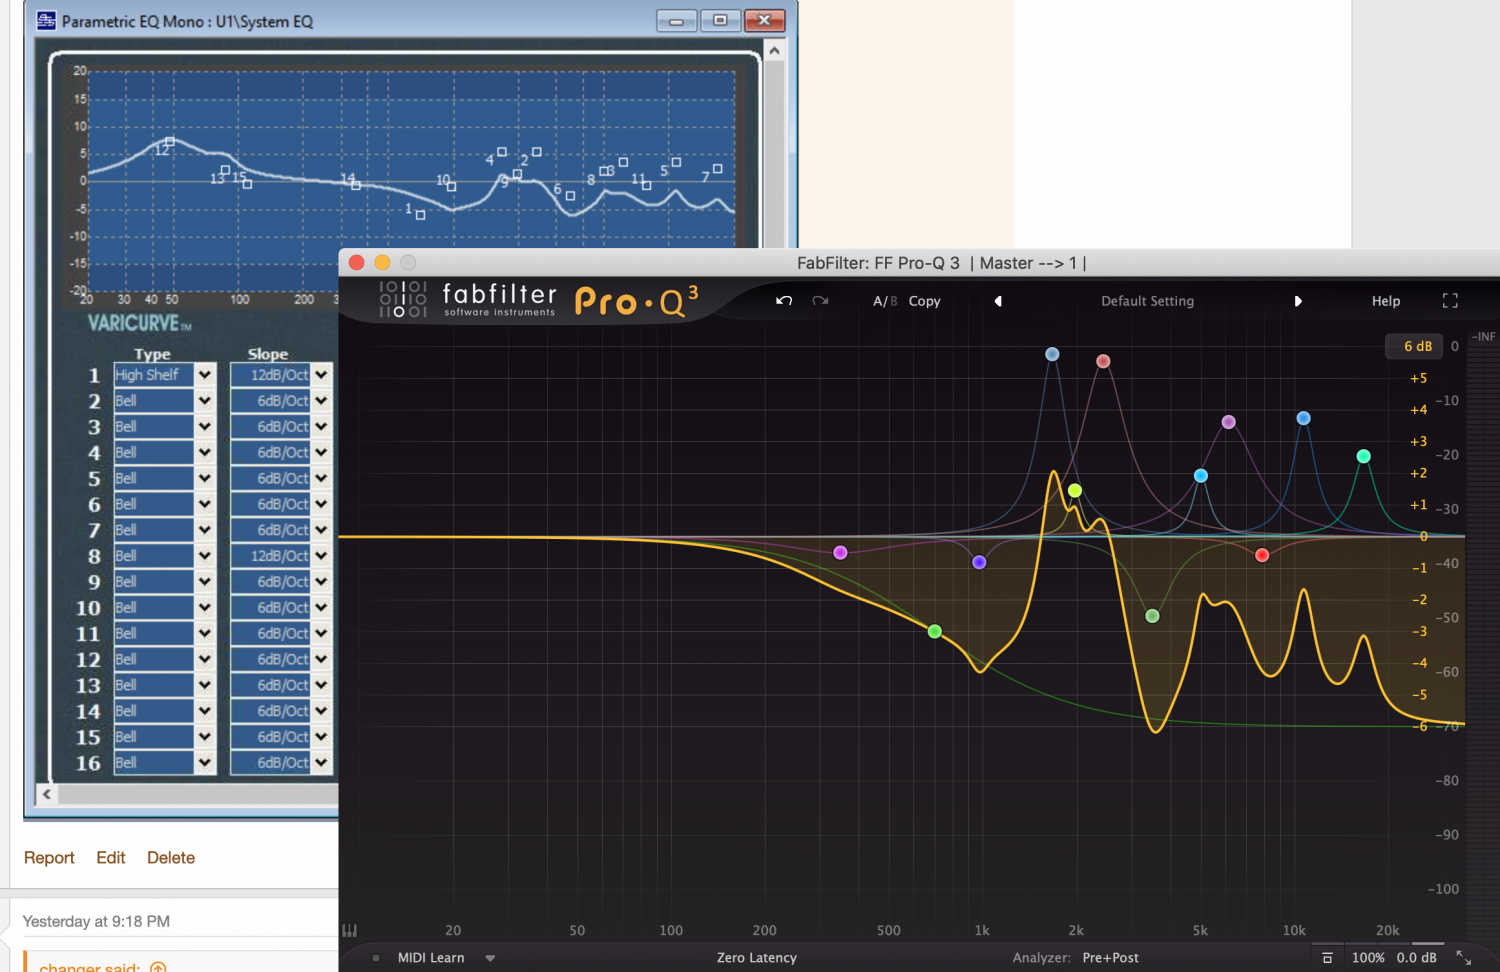Select the cyan EQ band node near 5k
Image resolution: width=1500 pixels, height=972 pixels.
1201,475
